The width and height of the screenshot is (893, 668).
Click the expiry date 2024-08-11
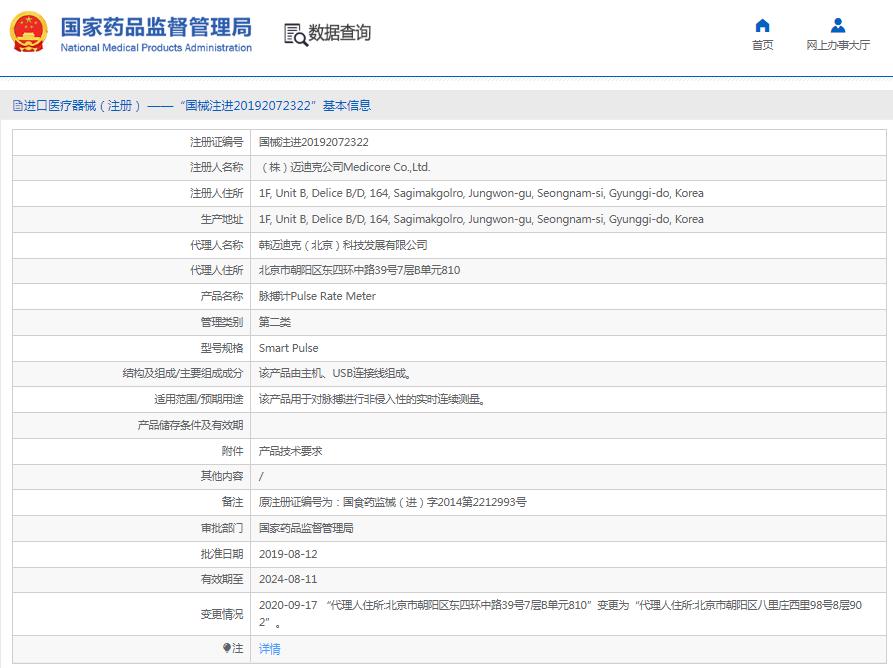click(288, 579)
